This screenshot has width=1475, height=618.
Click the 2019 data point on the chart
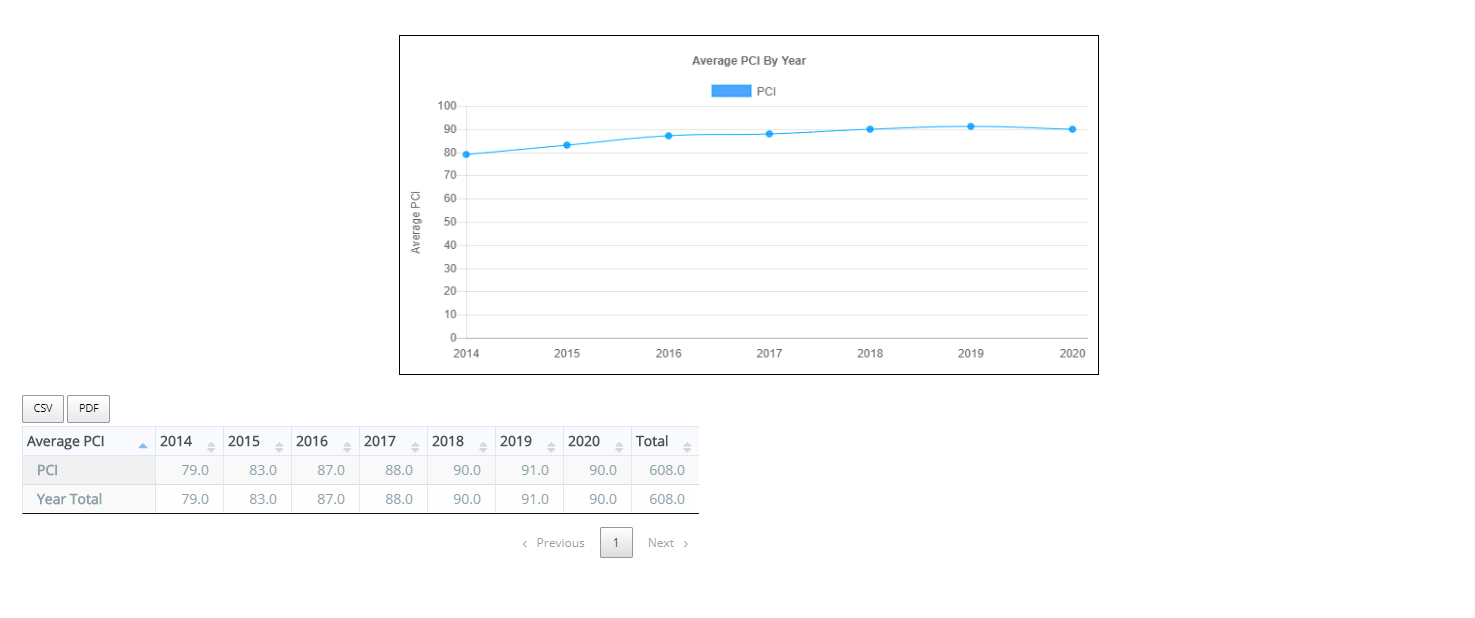click(971, 126)
